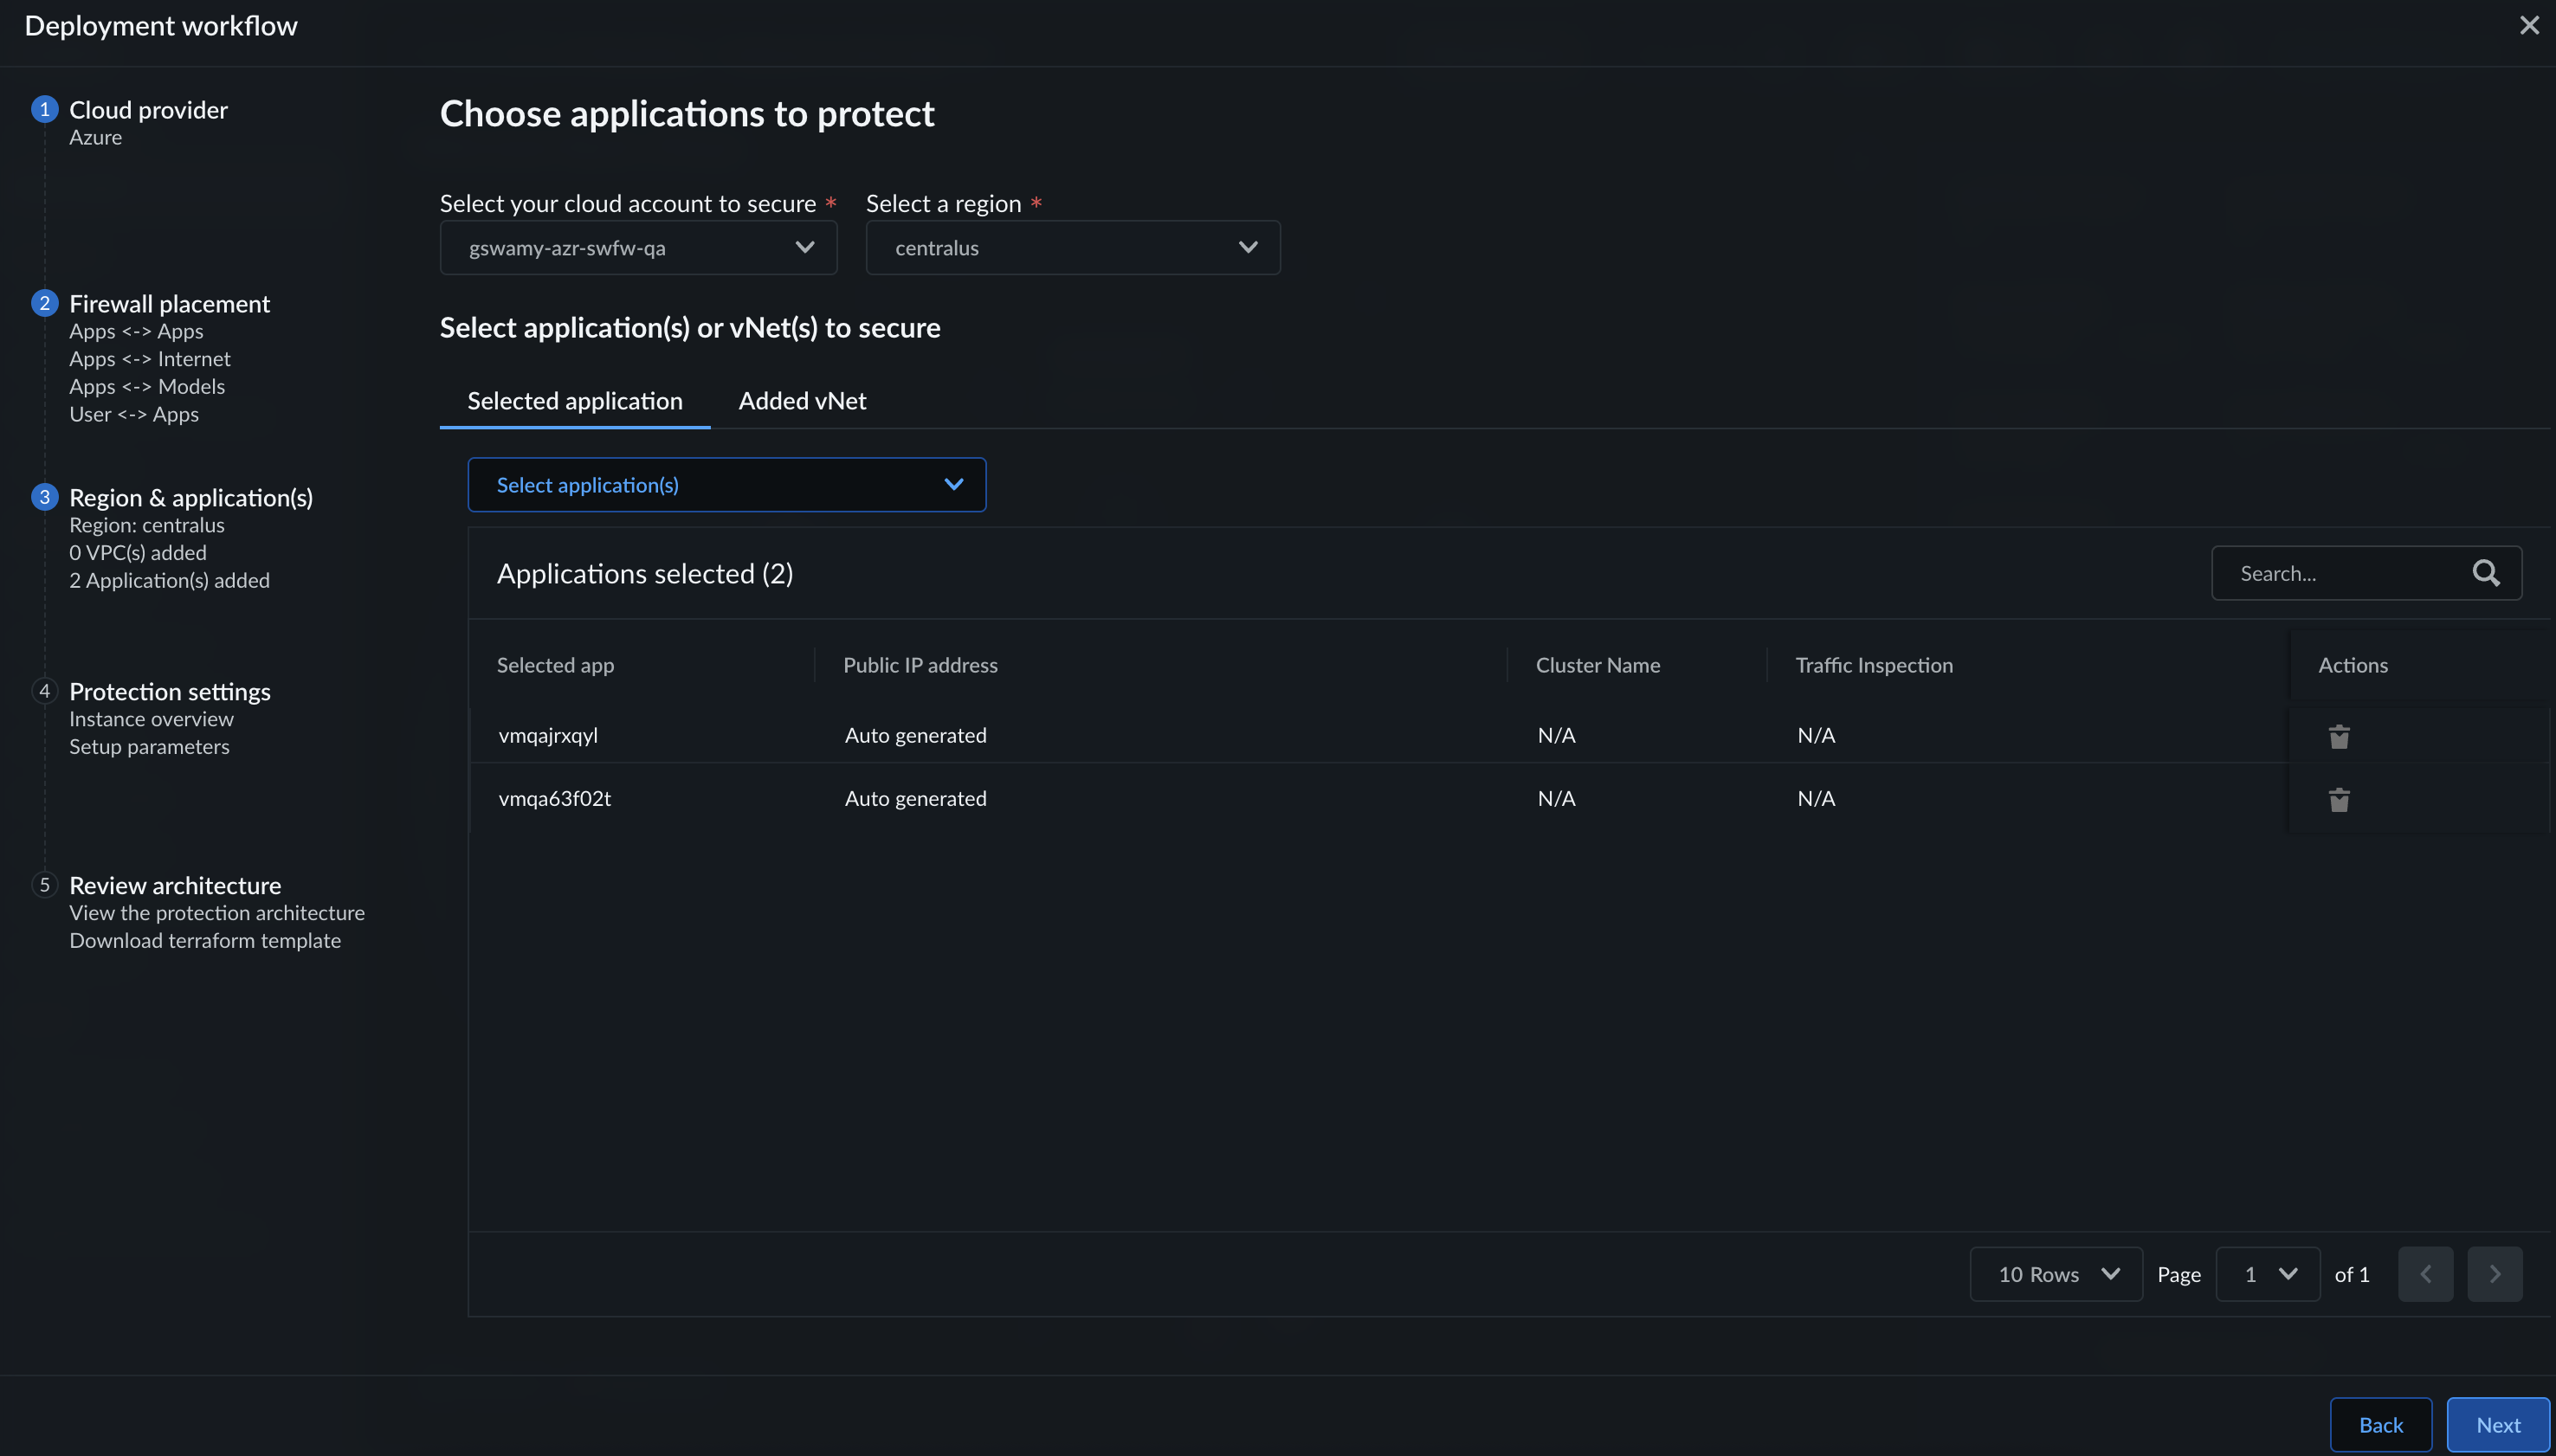The image size is (2556, 1456).
Task: Delete the vmqajrxqyl application row
Action: pyautogui.click(x=2338, y=736)
